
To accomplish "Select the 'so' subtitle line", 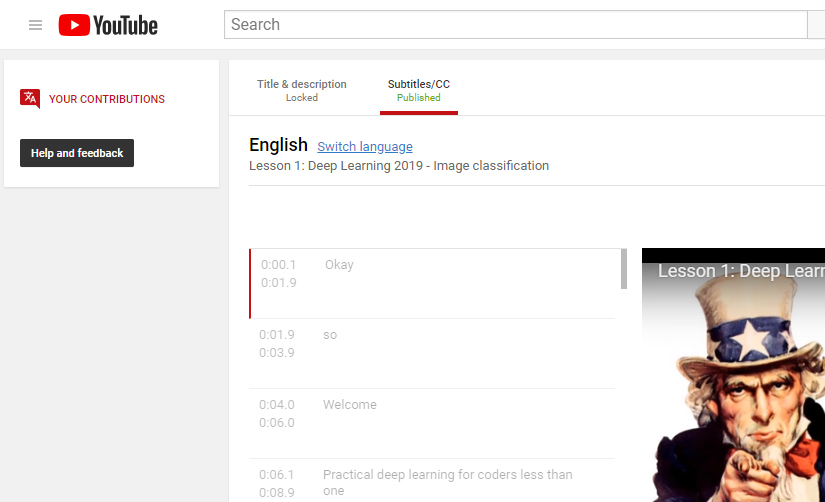I will coord(432,354).
